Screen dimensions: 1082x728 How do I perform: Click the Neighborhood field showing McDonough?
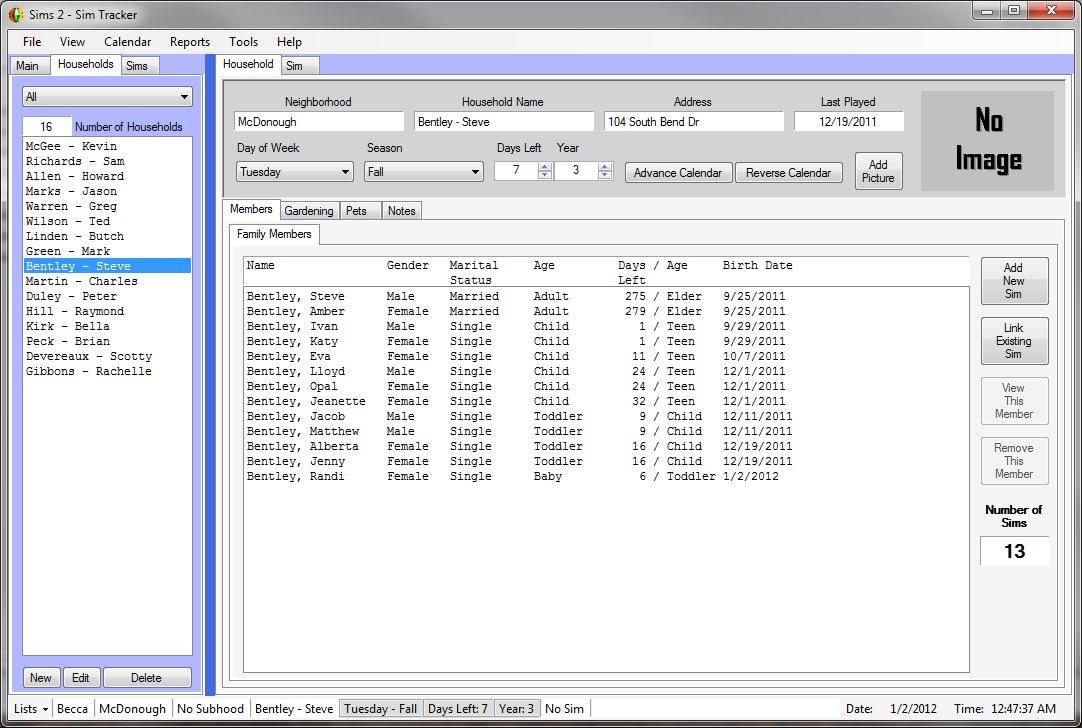[x=319, y=121]
